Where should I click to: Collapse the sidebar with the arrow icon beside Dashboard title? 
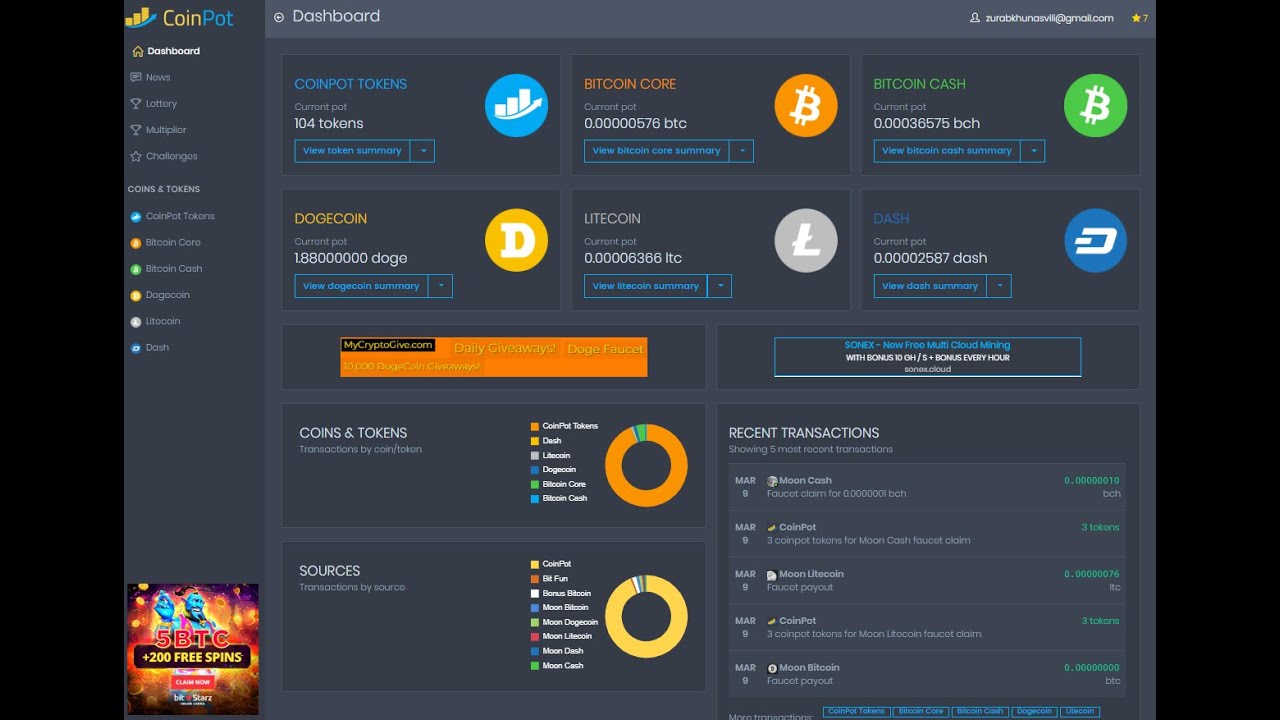[279, 17]
